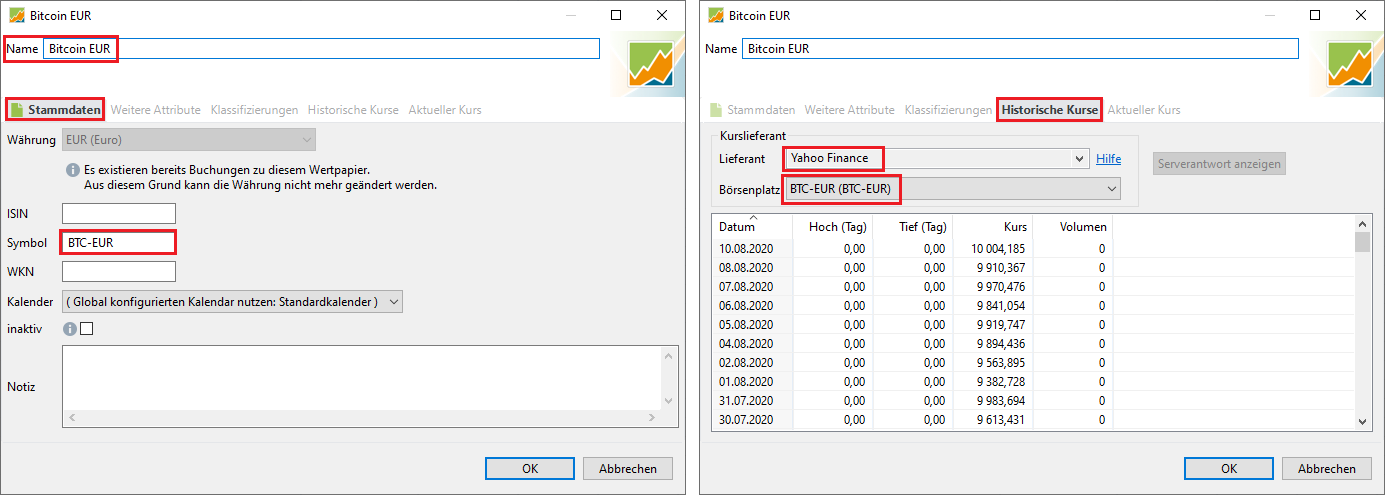Click the Hilfe link
This screenshot has height=495, width=1385.
pyautogui.click(x=1108, y=158)
